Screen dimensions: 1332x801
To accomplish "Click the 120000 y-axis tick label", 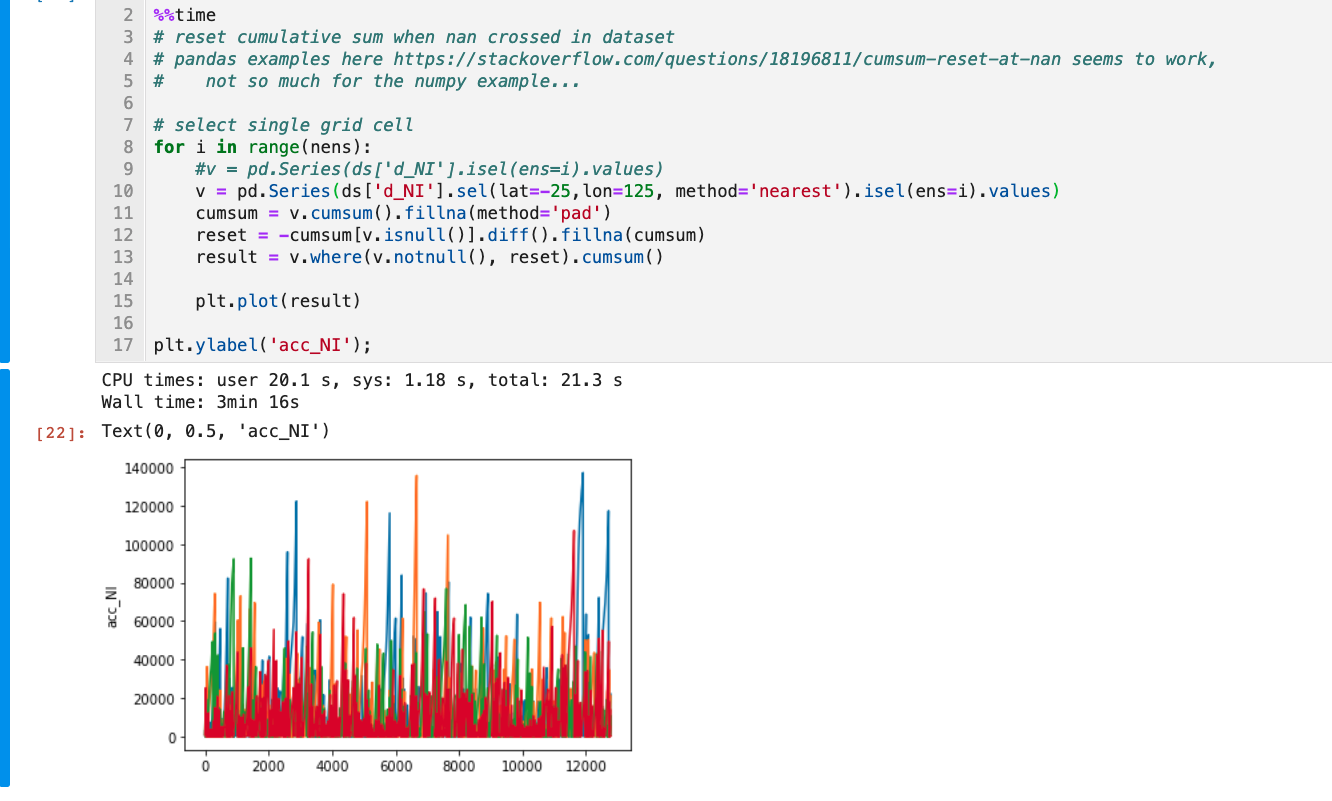I will point(149,507).
